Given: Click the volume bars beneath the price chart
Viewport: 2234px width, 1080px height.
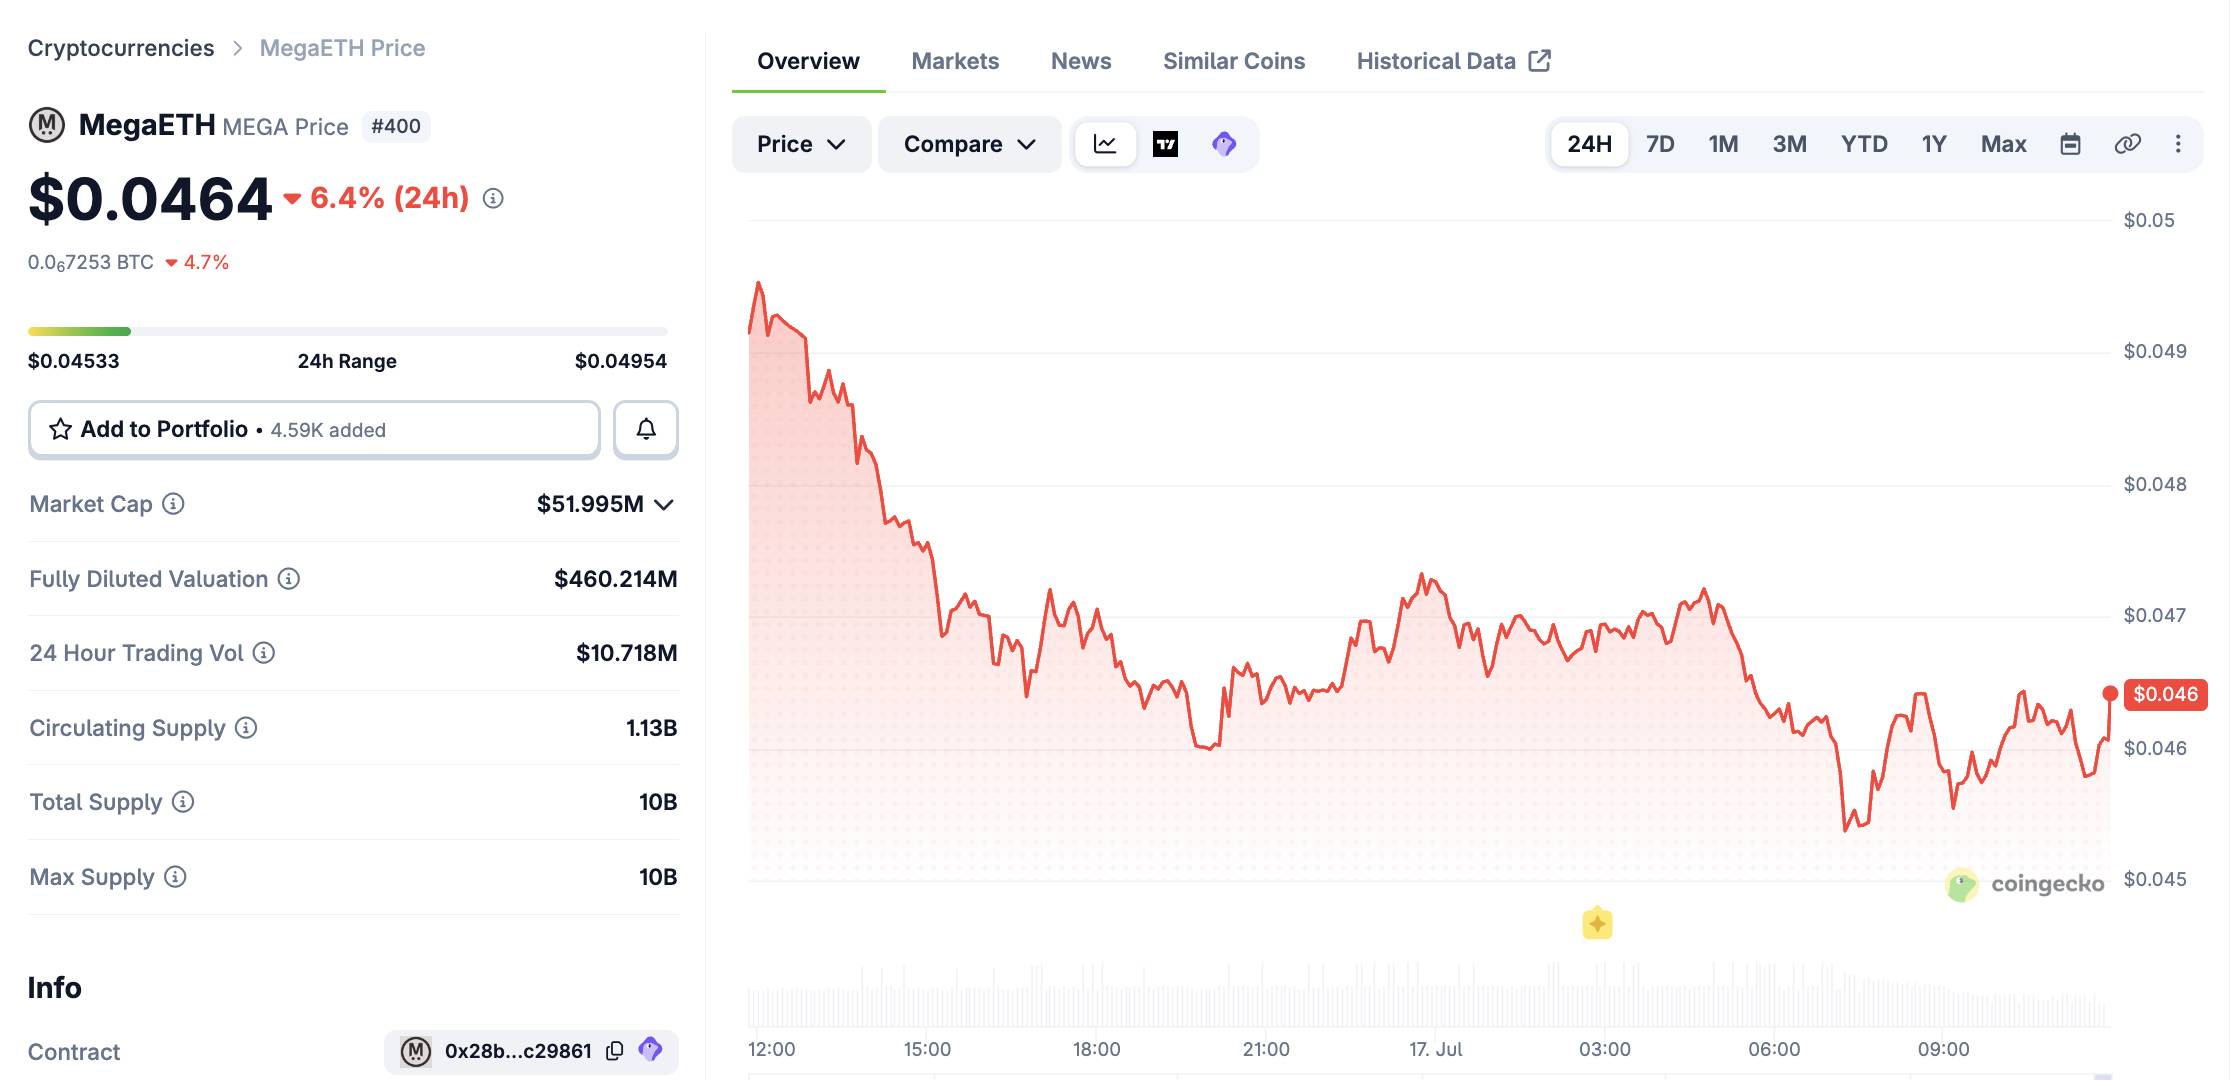Looking at the screenshot, I should point(1429,996).
